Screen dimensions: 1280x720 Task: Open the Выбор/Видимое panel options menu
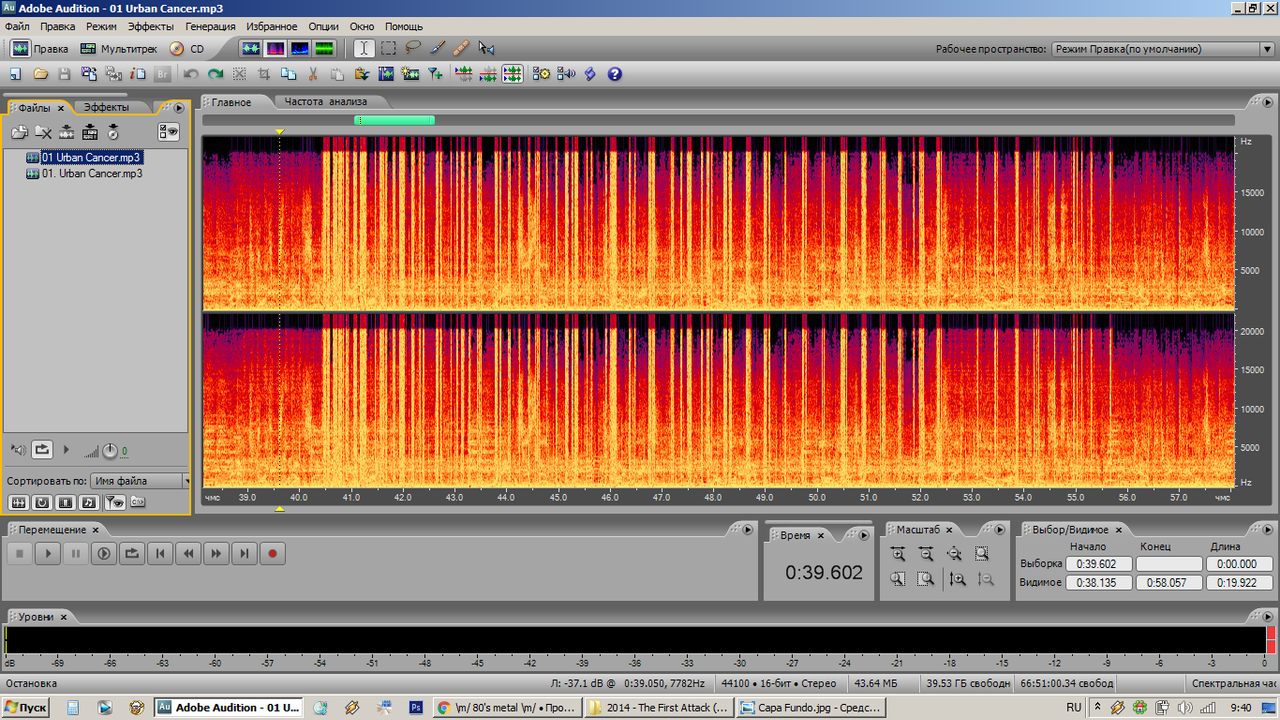(1268, 529)
